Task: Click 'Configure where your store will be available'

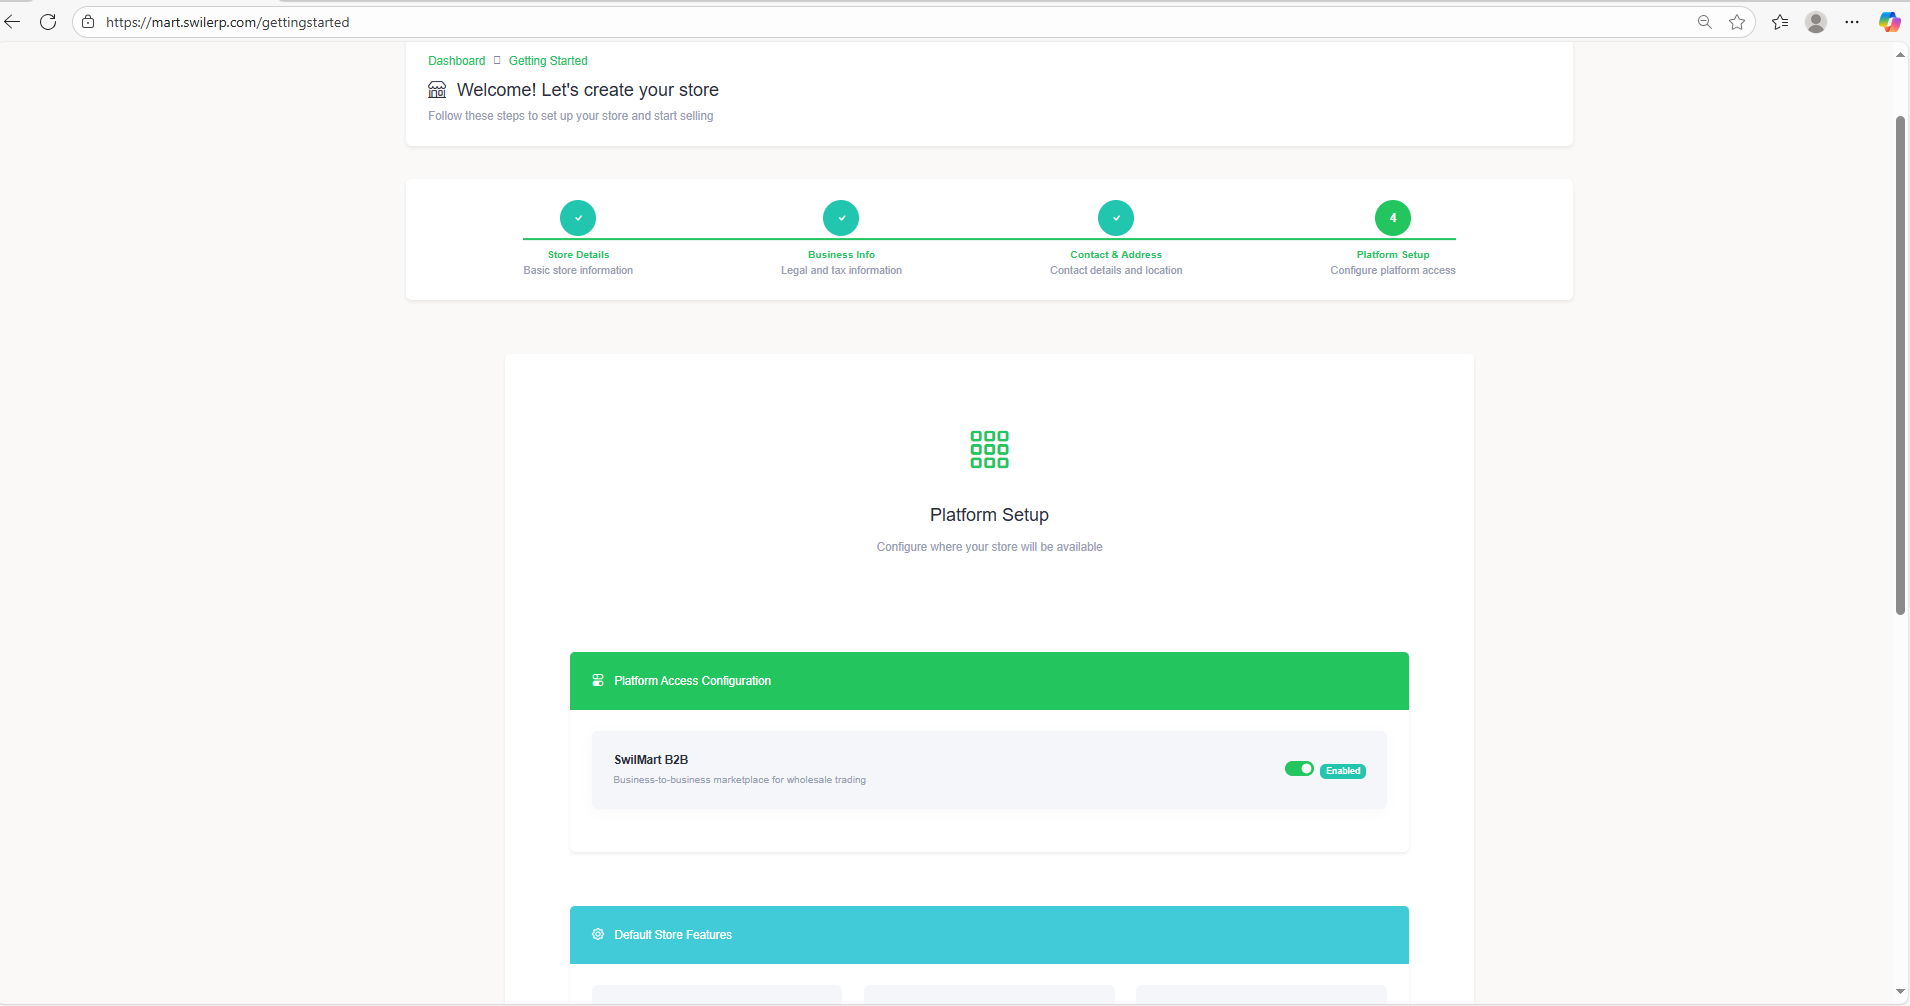Action: 989,547
